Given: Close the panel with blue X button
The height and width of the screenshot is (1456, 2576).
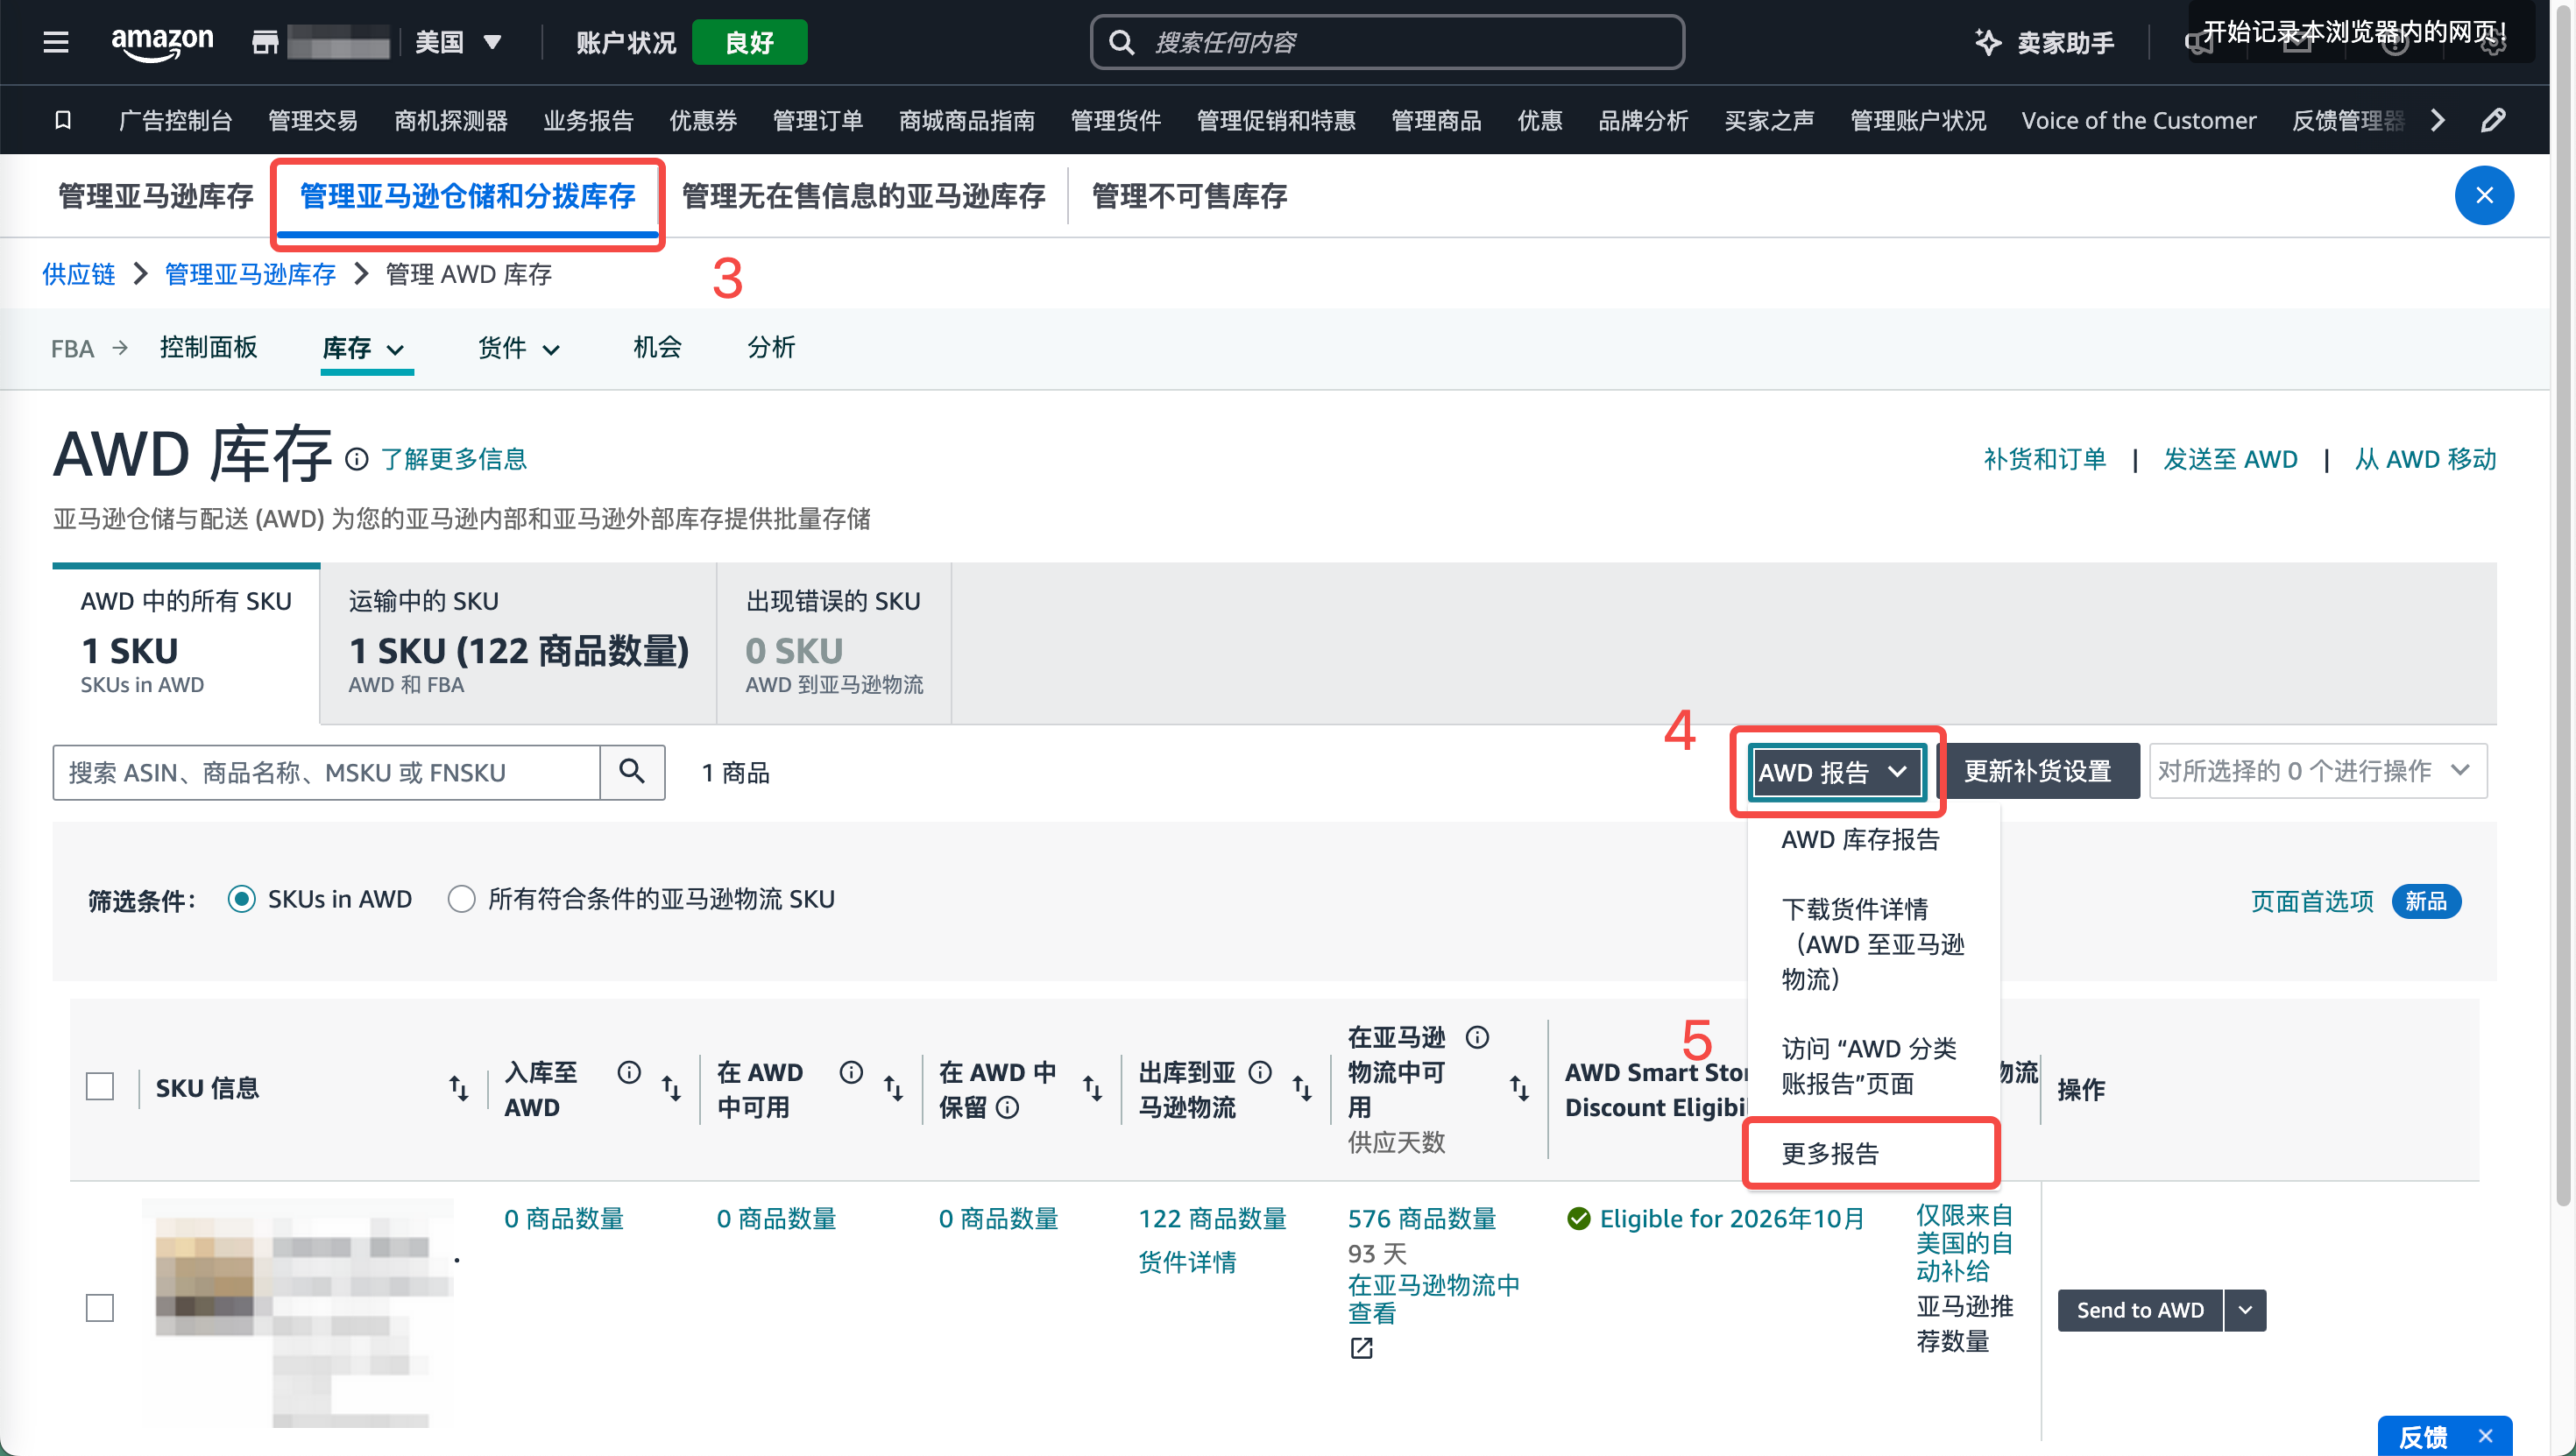Looking at the screenshot, I should (2484, 195).
